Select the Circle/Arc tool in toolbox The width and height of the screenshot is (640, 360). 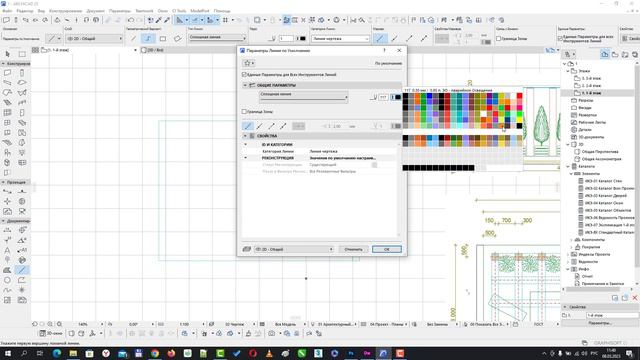7,280
